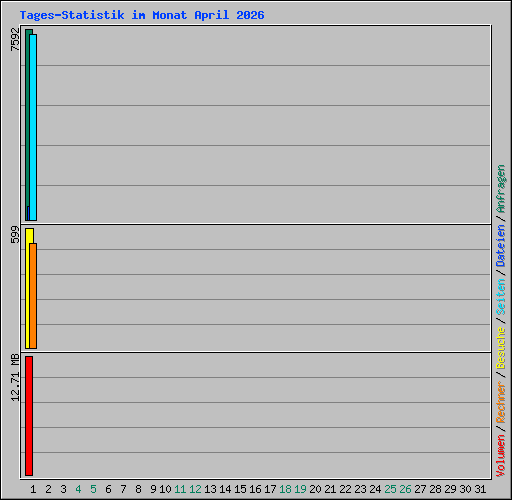The width and height of the screenshot is (512, 500).
Task: Click the '599' y-axis value
Action: [15, 234]
